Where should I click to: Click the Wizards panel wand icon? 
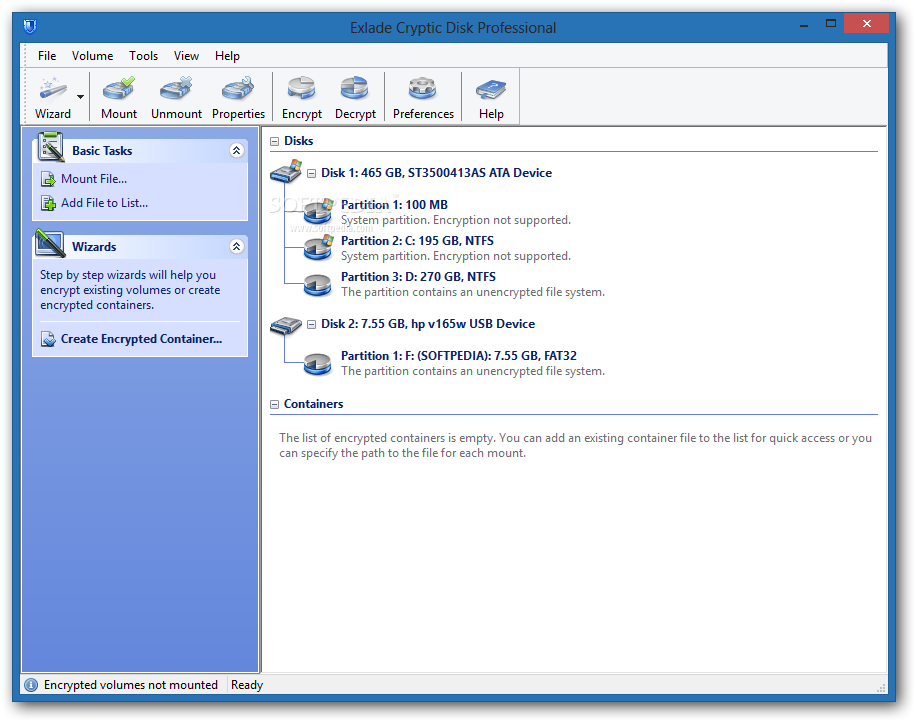tap(50, 243)
